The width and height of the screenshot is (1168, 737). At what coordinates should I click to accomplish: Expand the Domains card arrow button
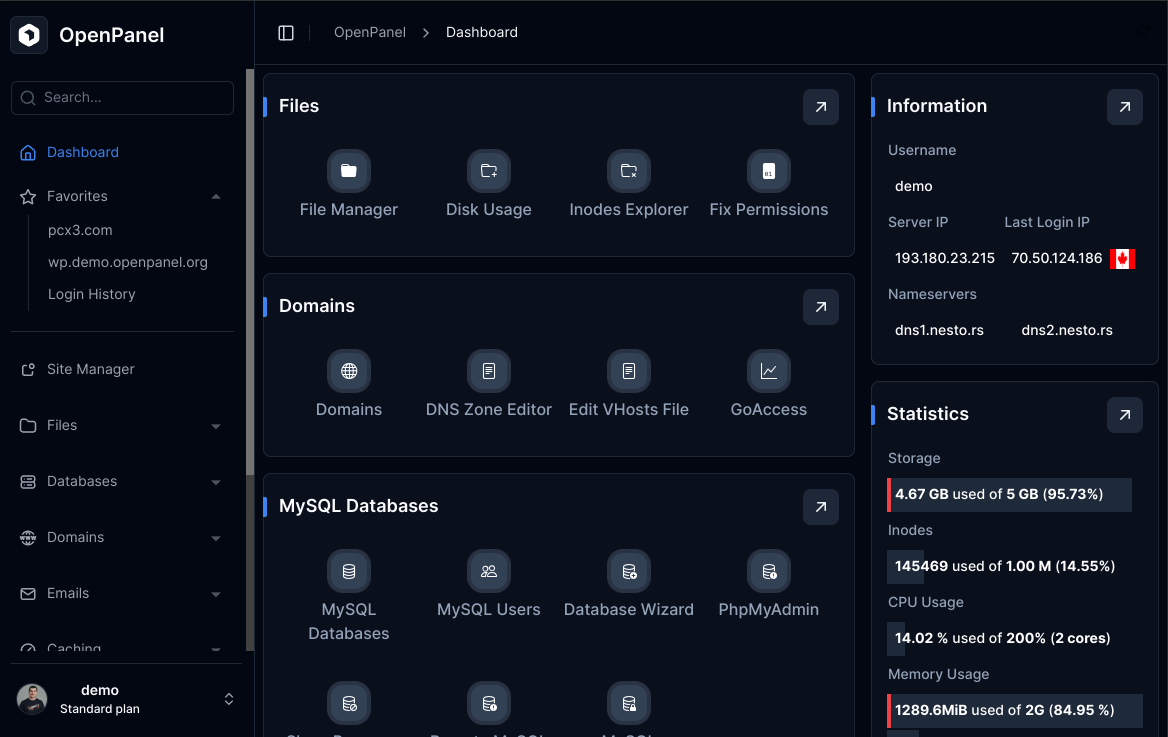(821, 306)
